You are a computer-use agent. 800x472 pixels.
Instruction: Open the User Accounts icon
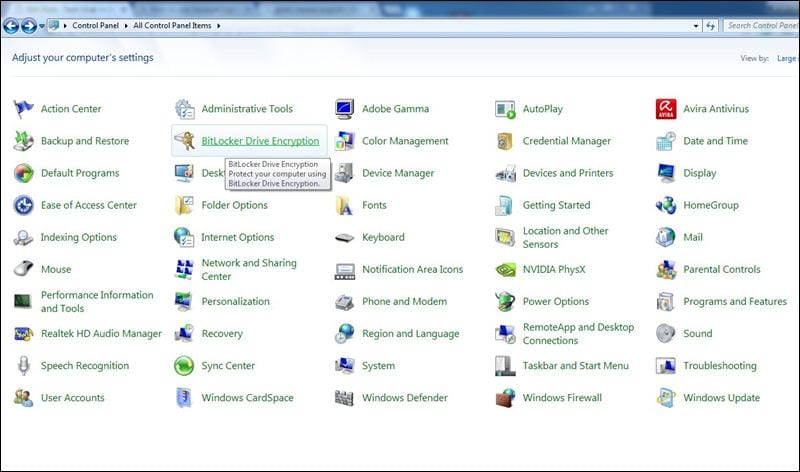[23, 398]
